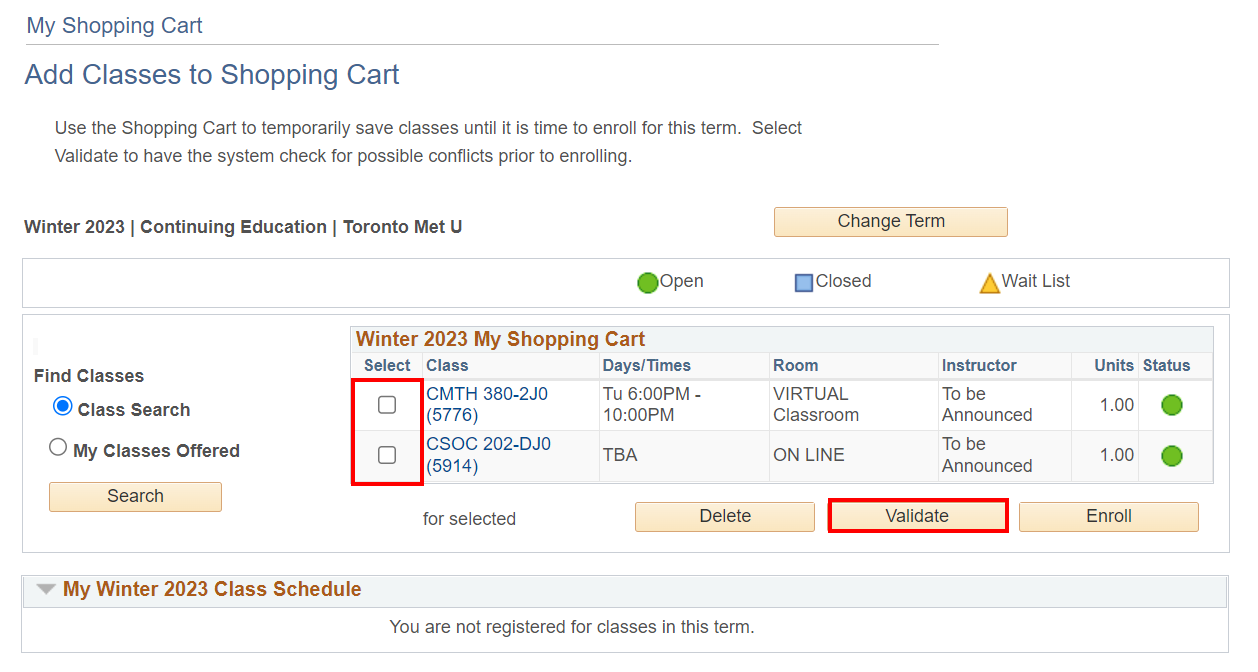Check the CSOC 202-DJ0 select checkbox
This screenshot has height=672, width=1258.
[x=387, y=456]
